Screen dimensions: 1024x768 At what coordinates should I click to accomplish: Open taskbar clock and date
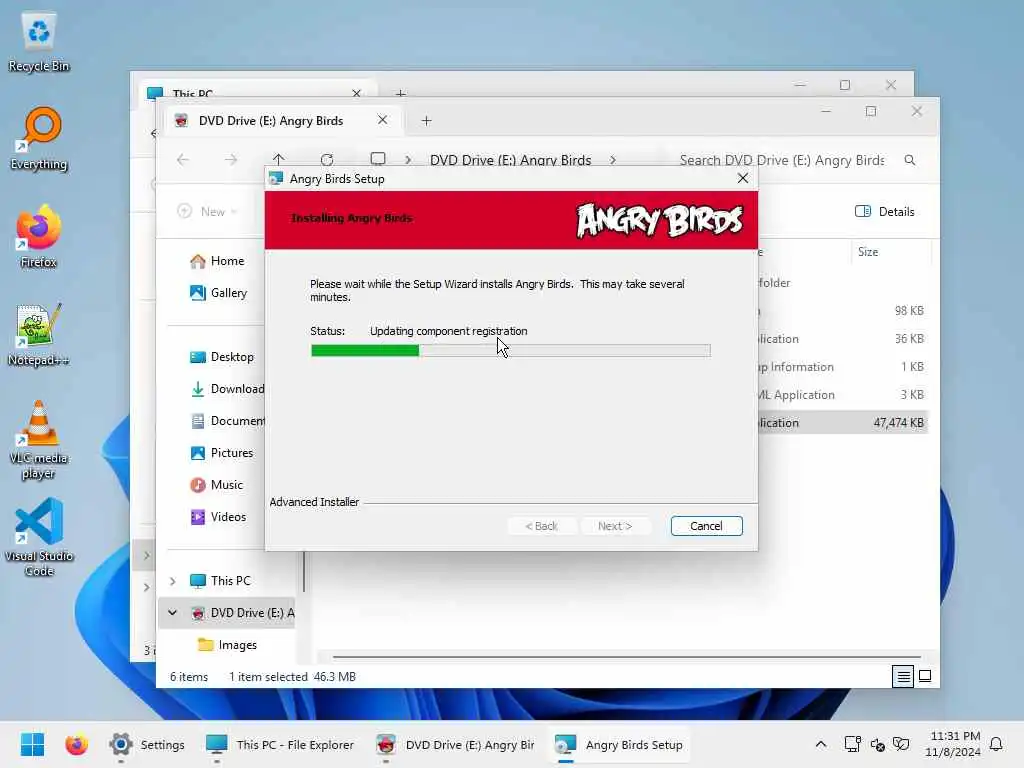(x=953, y=744)
